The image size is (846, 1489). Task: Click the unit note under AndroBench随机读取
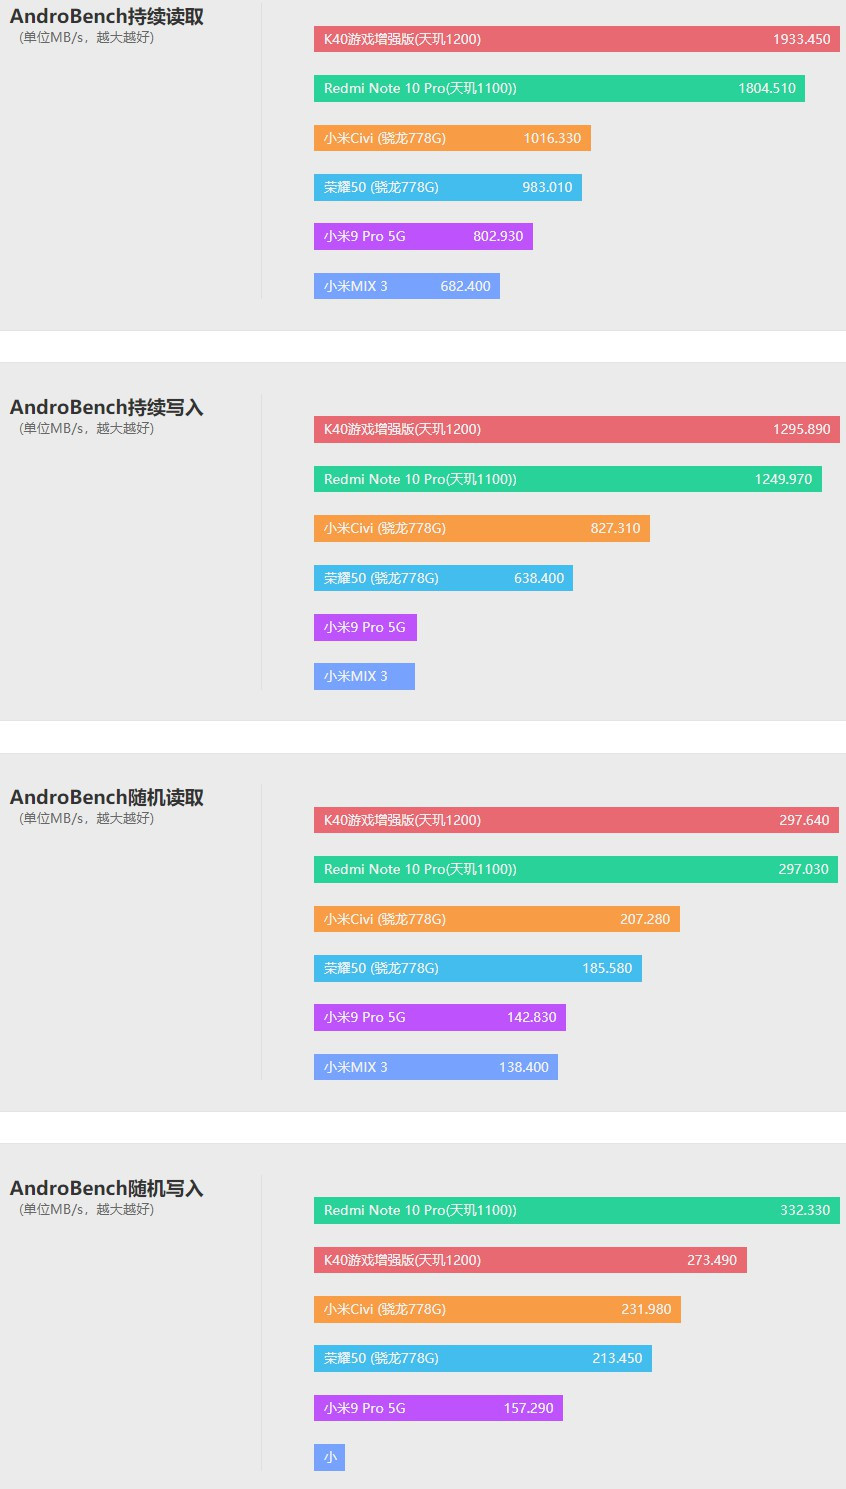pyautogui.click(x=87, y=818)
